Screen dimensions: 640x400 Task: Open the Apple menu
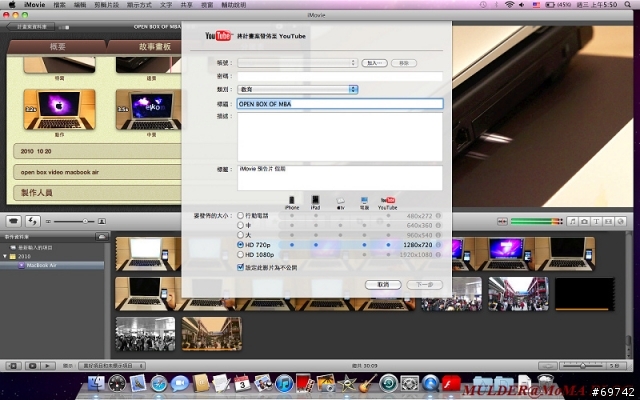[12, 4]
